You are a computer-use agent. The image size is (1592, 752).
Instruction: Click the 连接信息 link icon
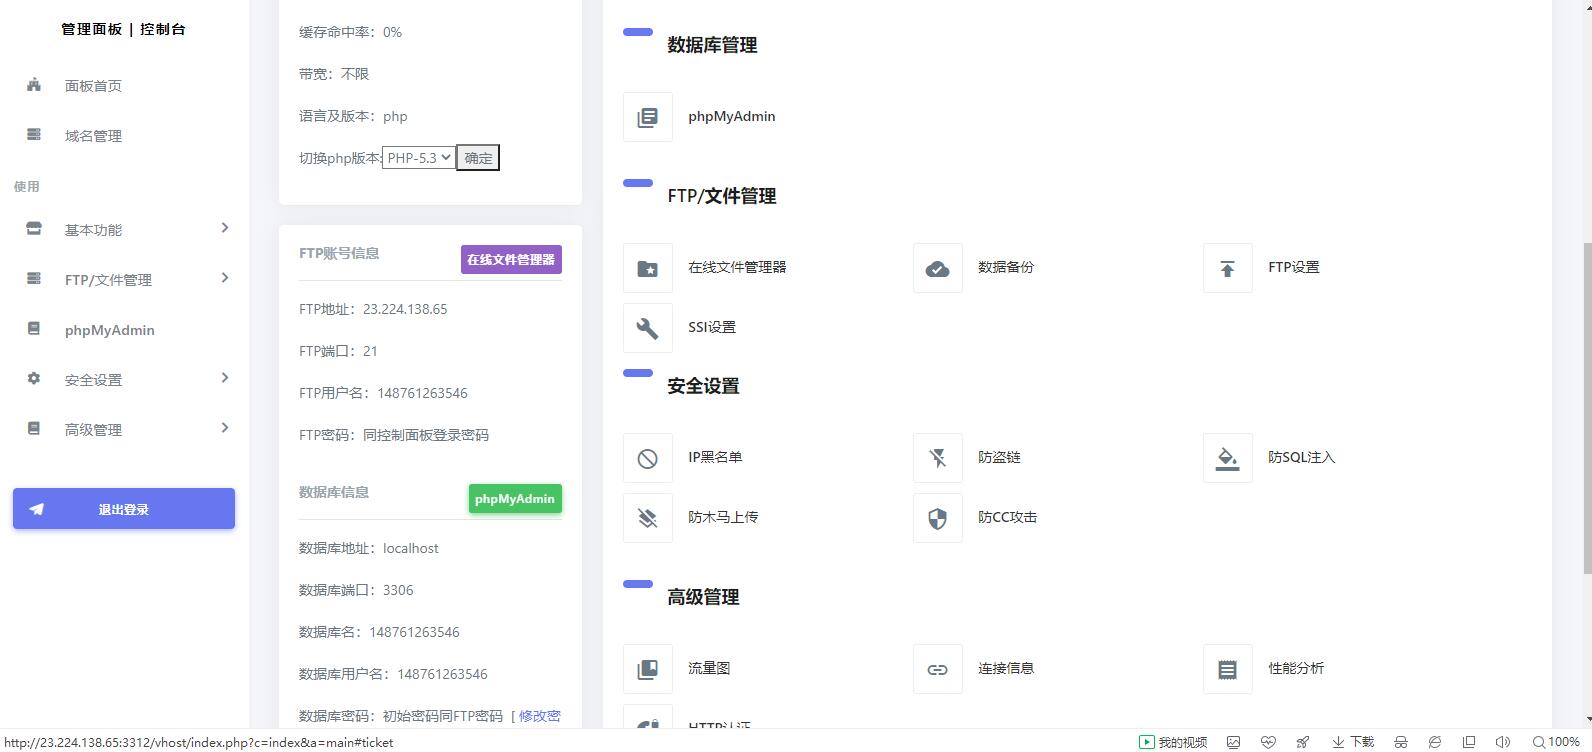937,669
